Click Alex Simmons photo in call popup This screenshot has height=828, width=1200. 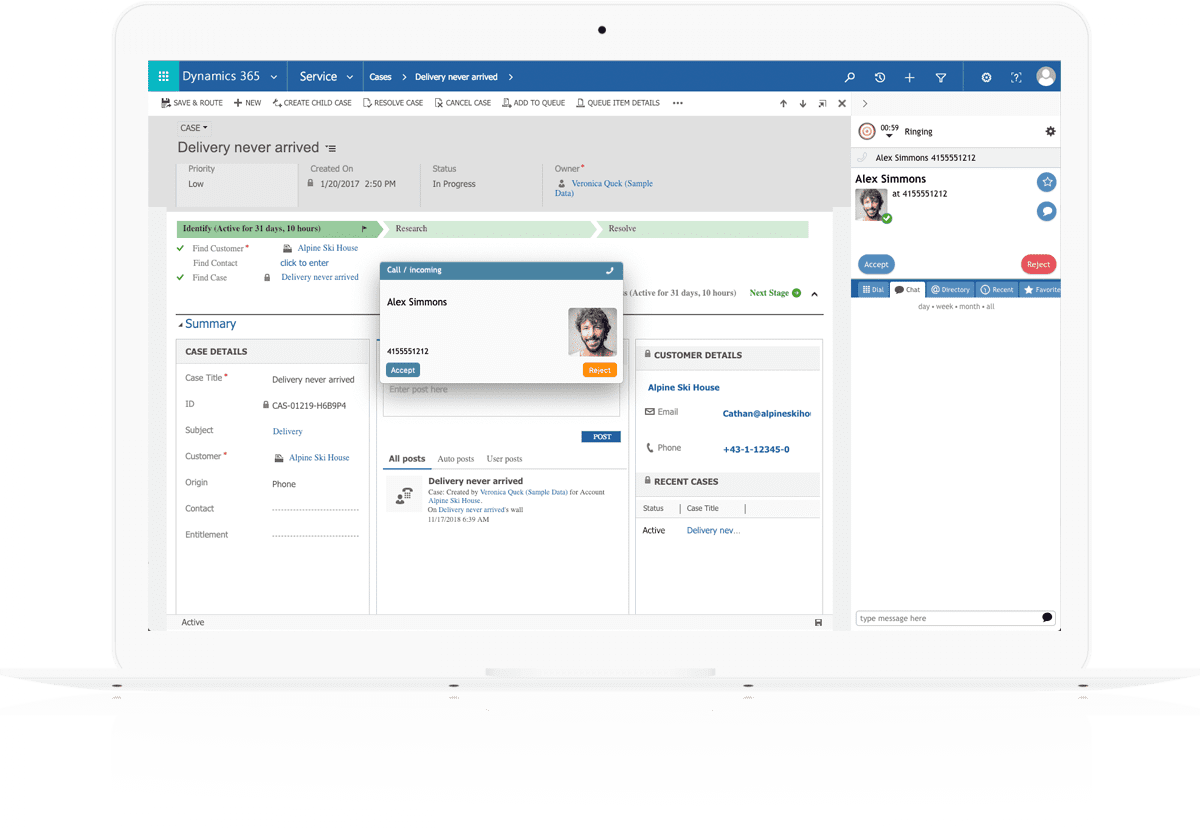(593, 332)
